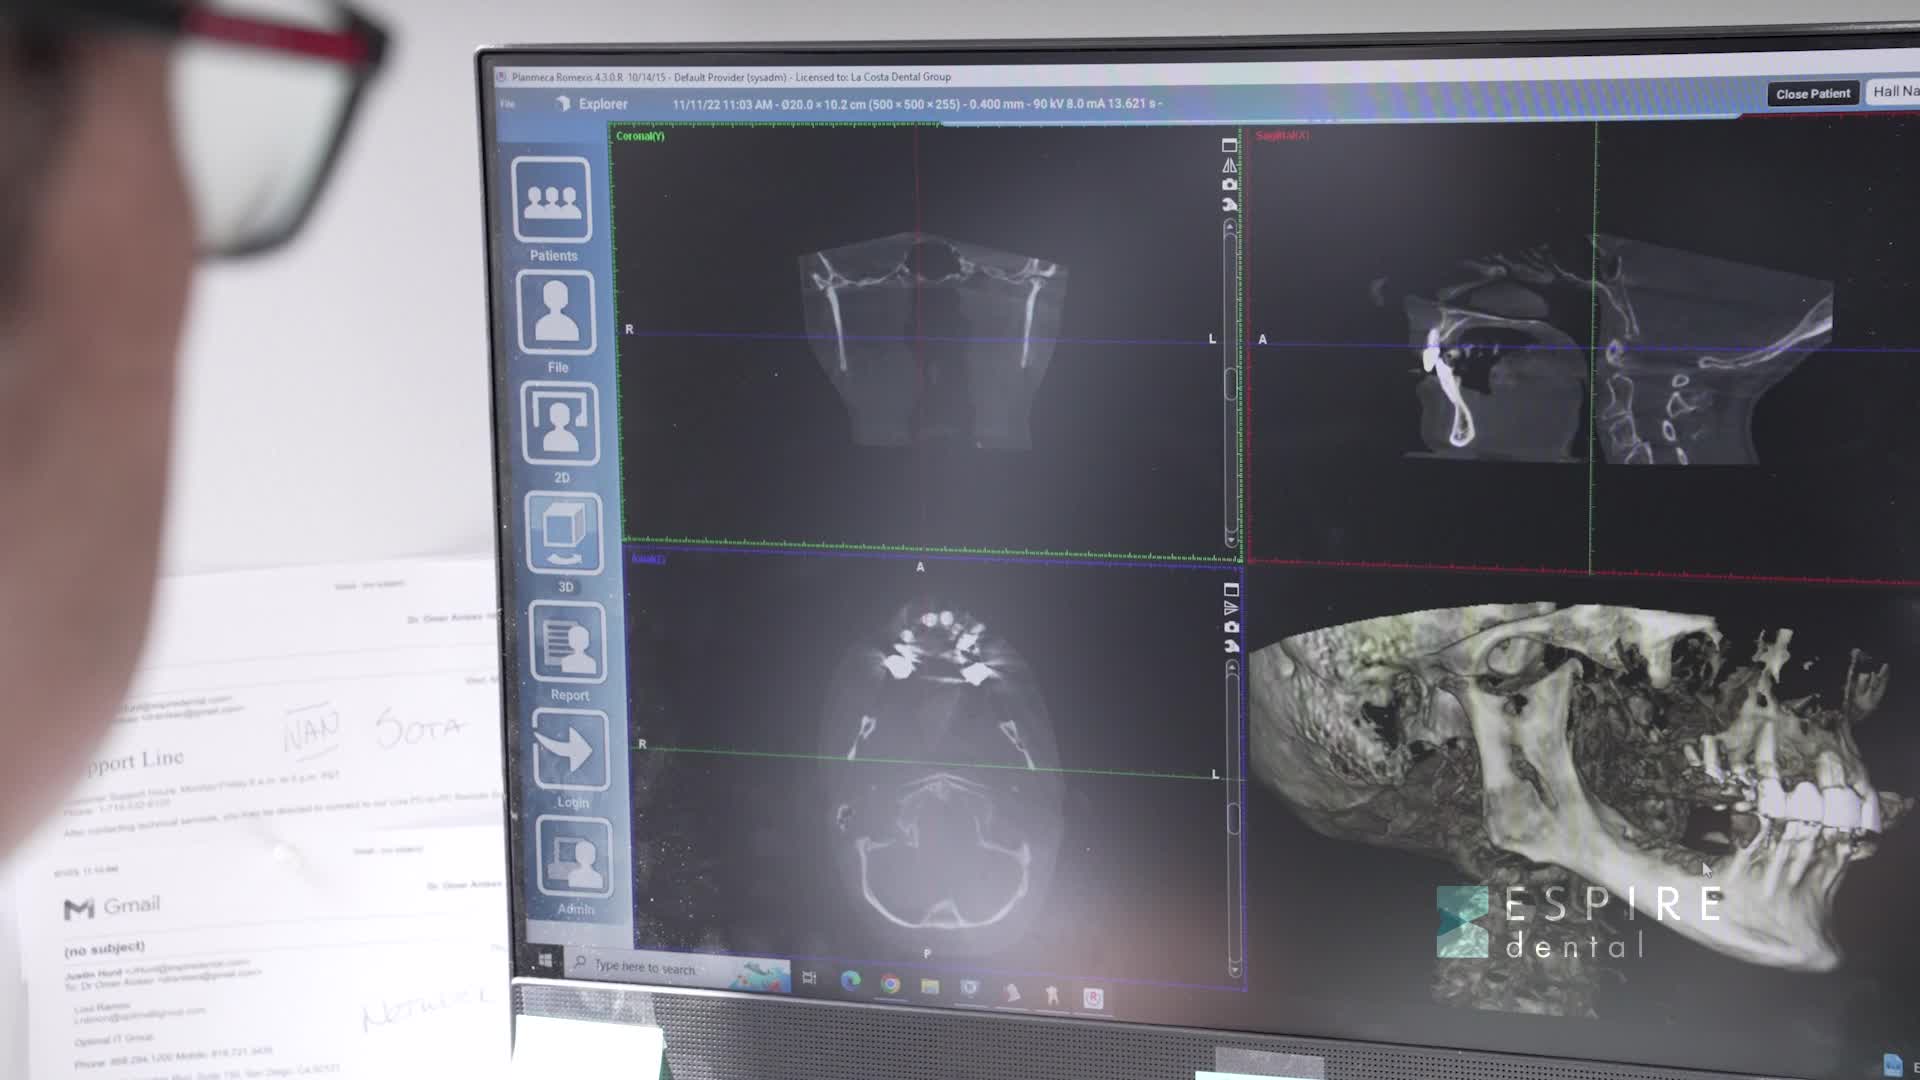This screenshot has width=1920, height=1080.
Task: Flip the Axial view with mirror icon
Action: [1231, 608]
